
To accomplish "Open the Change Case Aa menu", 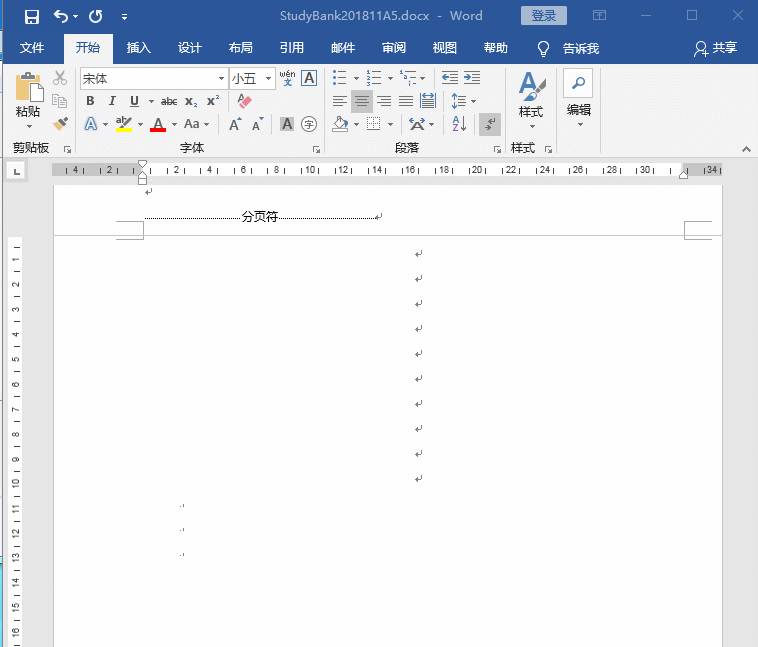I will tap(196, 124).
